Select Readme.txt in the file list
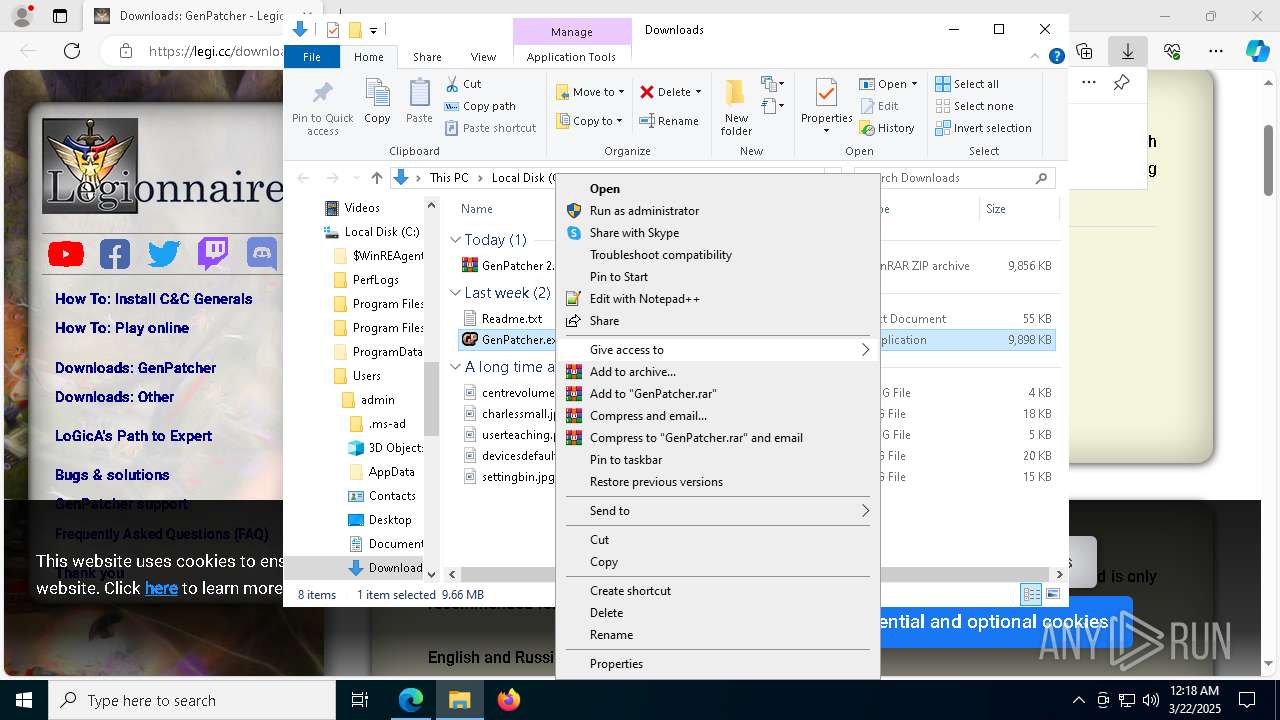This screenshot has width=1280, height=720. pyautogui.click(x=511, y=319)
